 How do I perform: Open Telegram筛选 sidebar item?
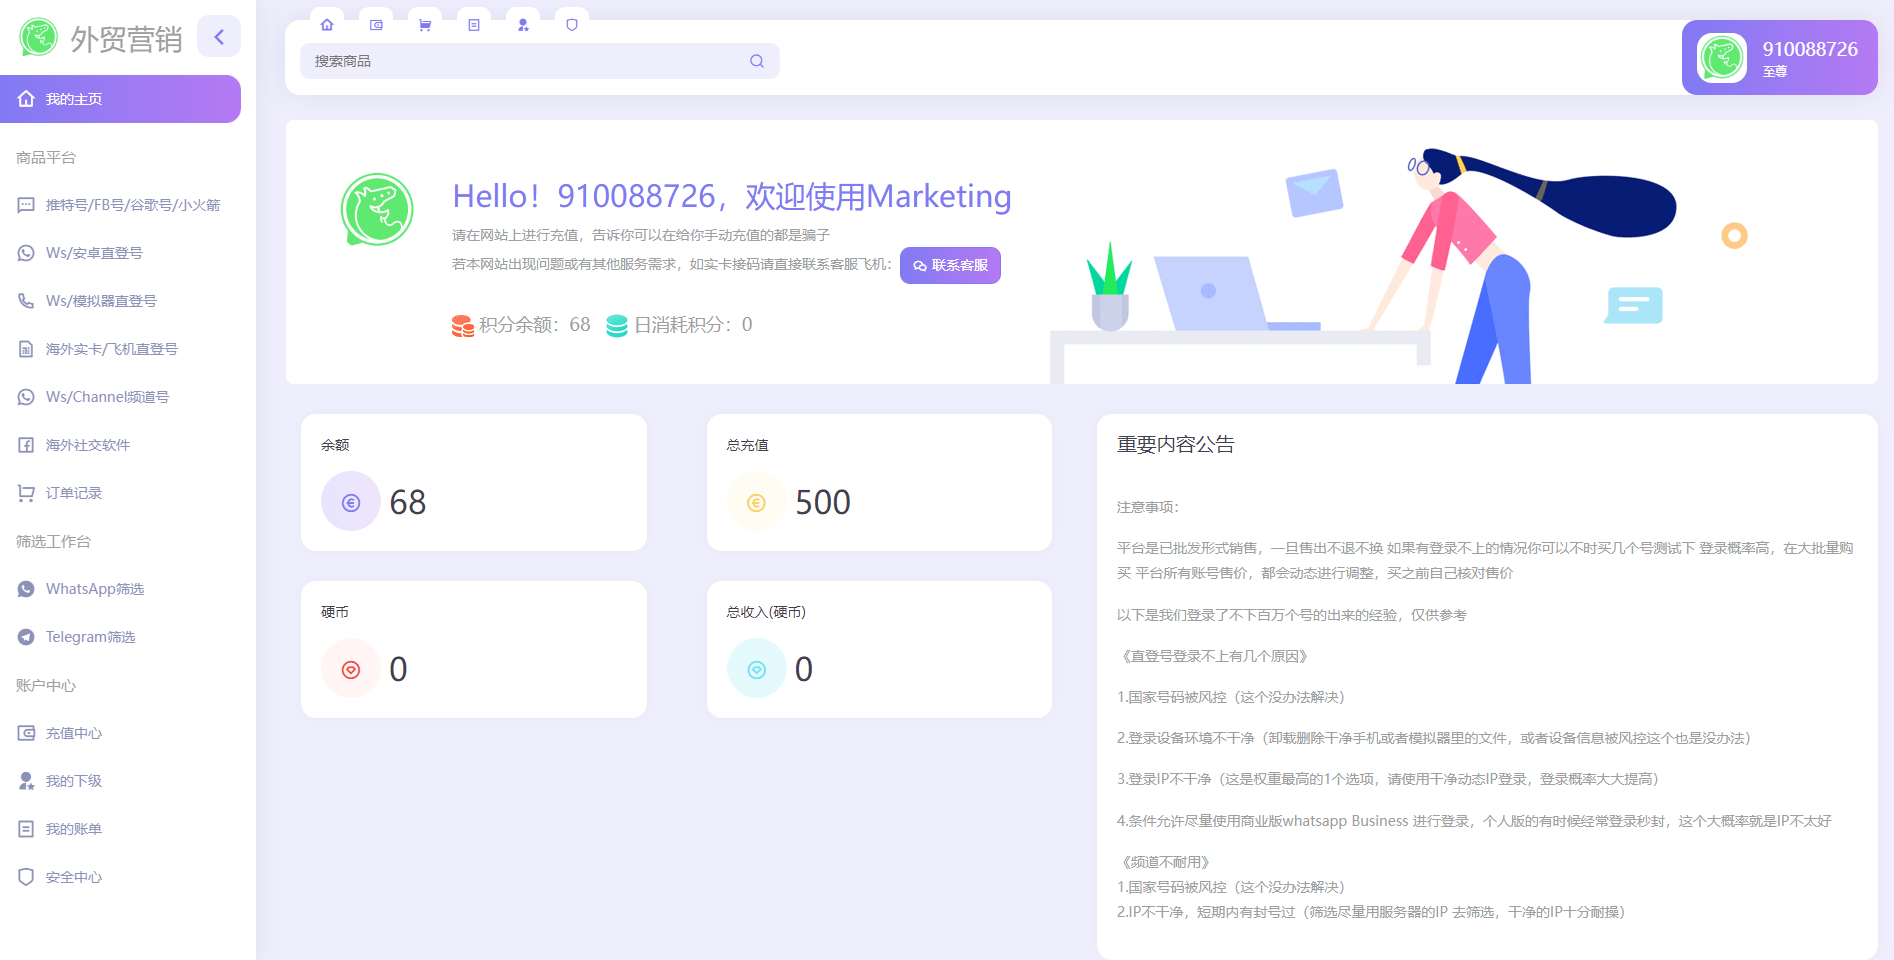pyautogui.click(x=90, y=637)
